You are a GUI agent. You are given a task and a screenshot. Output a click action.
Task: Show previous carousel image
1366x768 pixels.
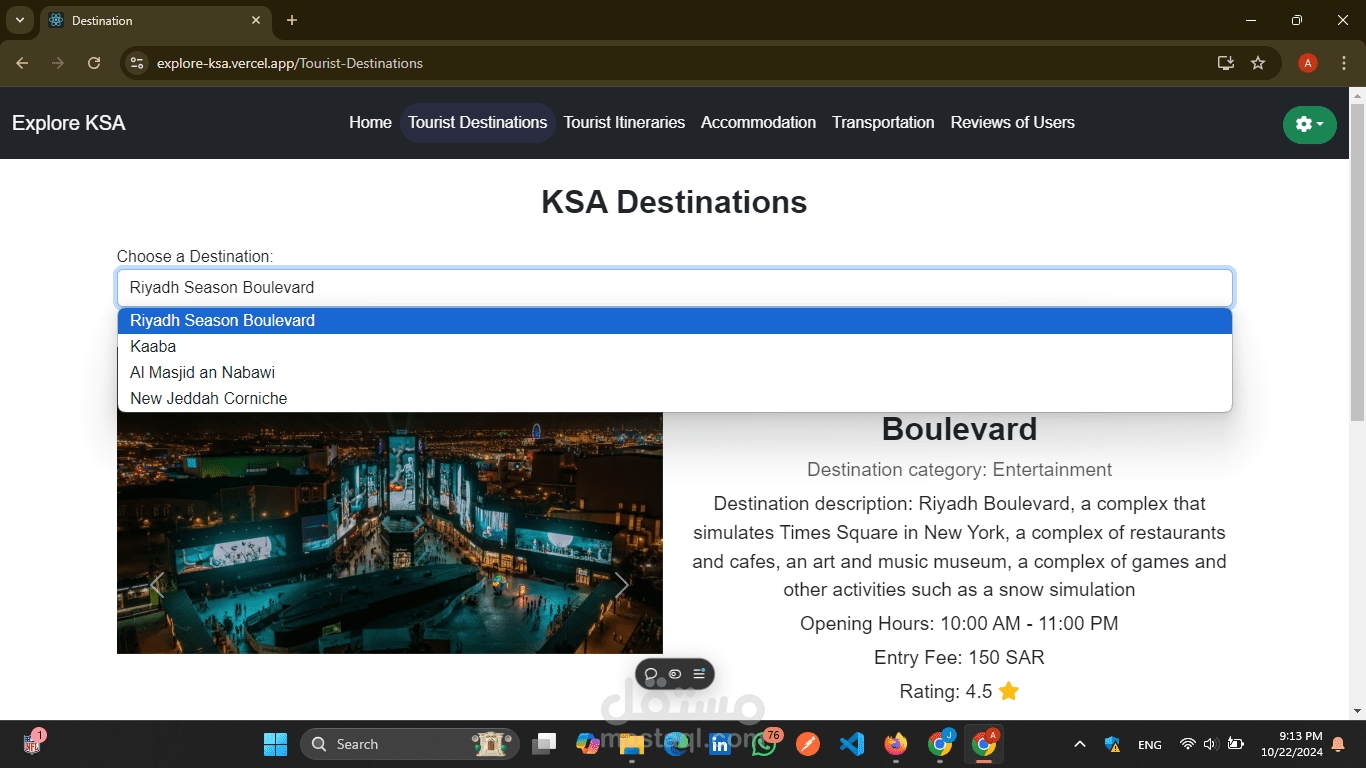[x=157, y=585]
